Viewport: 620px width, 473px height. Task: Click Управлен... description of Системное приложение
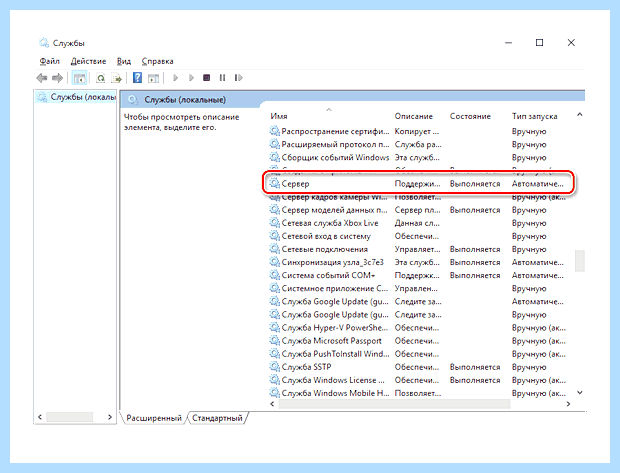(x=416, y=288)
